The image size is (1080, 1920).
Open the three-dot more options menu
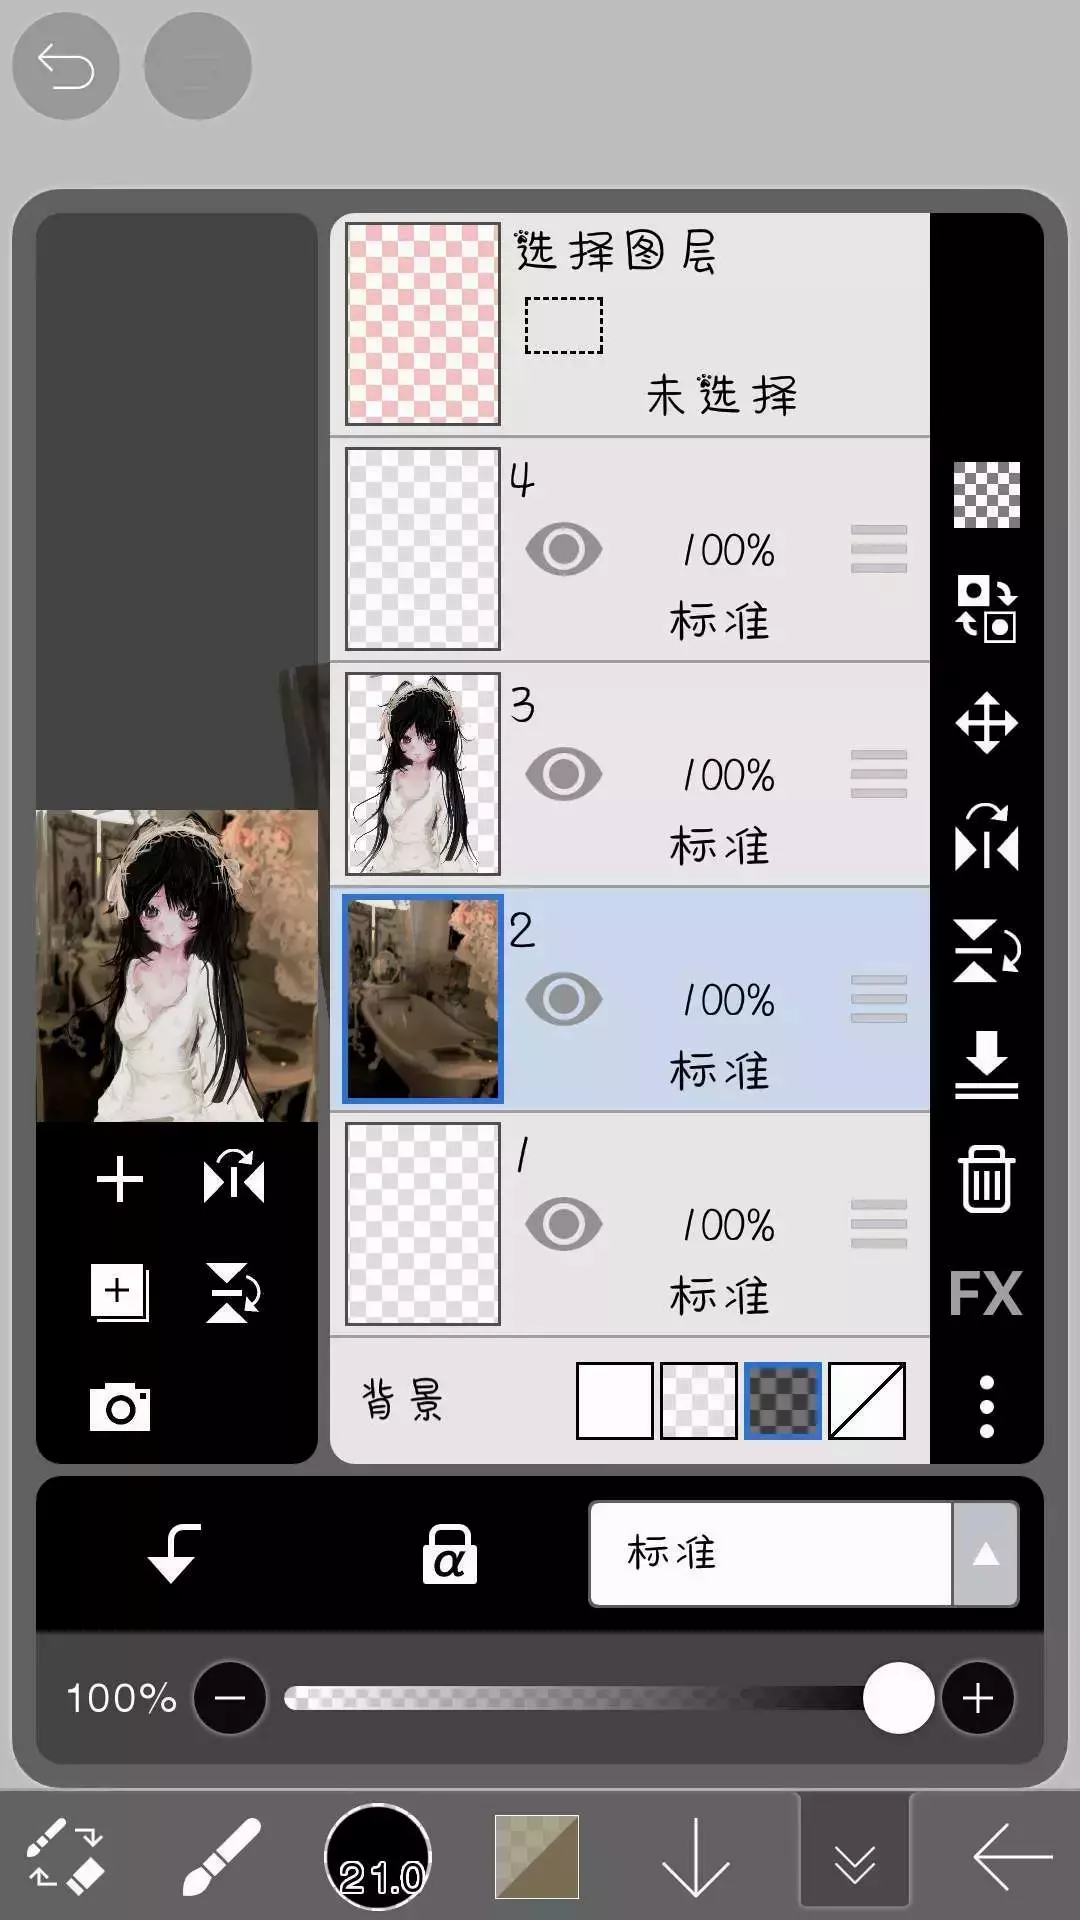986,1407
